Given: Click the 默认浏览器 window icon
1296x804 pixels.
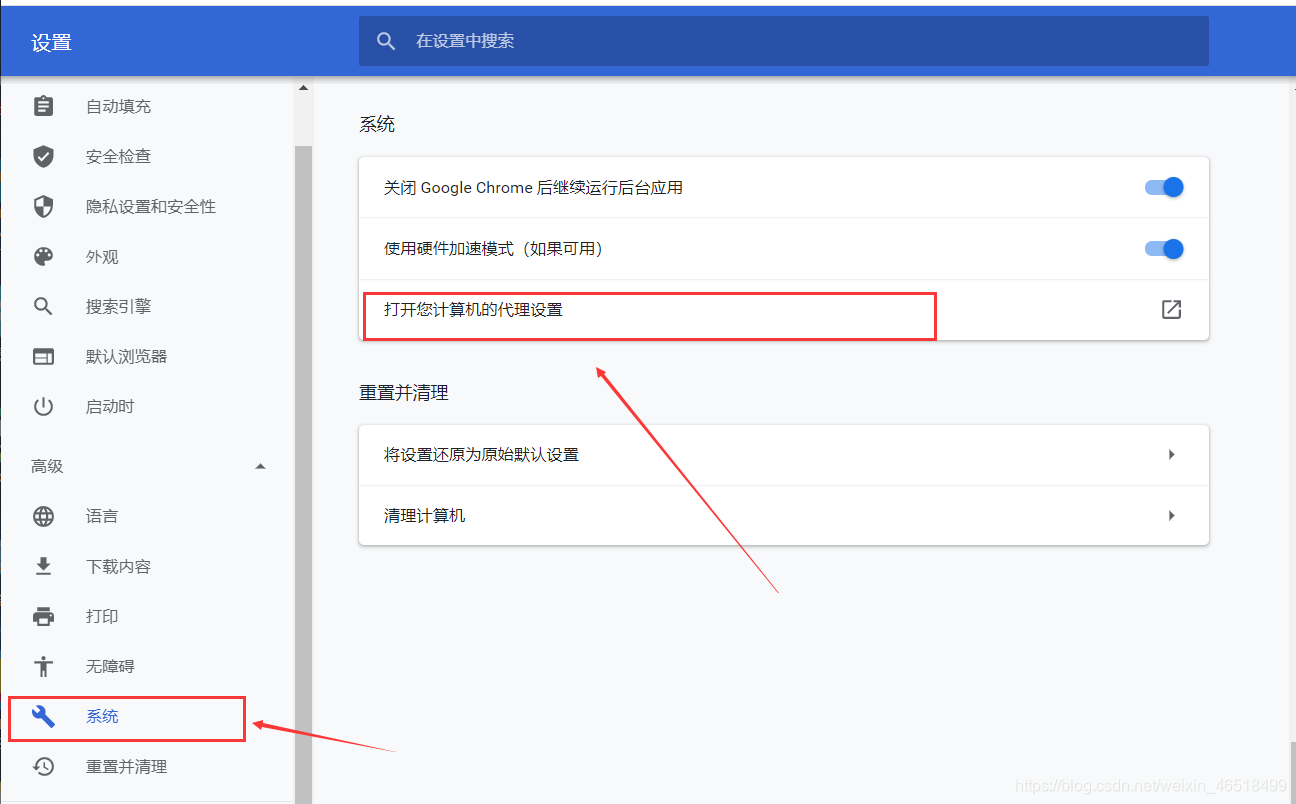Looking at the screenshot, I should point(43,356).
